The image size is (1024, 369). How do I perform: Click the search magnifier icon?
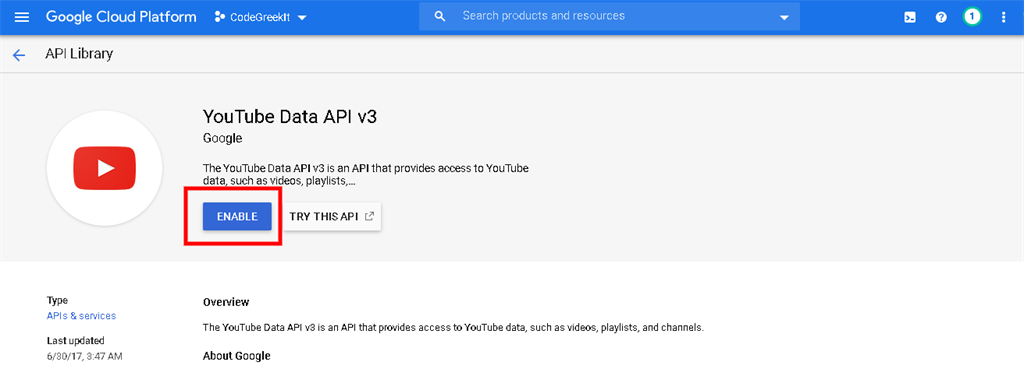pos(440,16)
